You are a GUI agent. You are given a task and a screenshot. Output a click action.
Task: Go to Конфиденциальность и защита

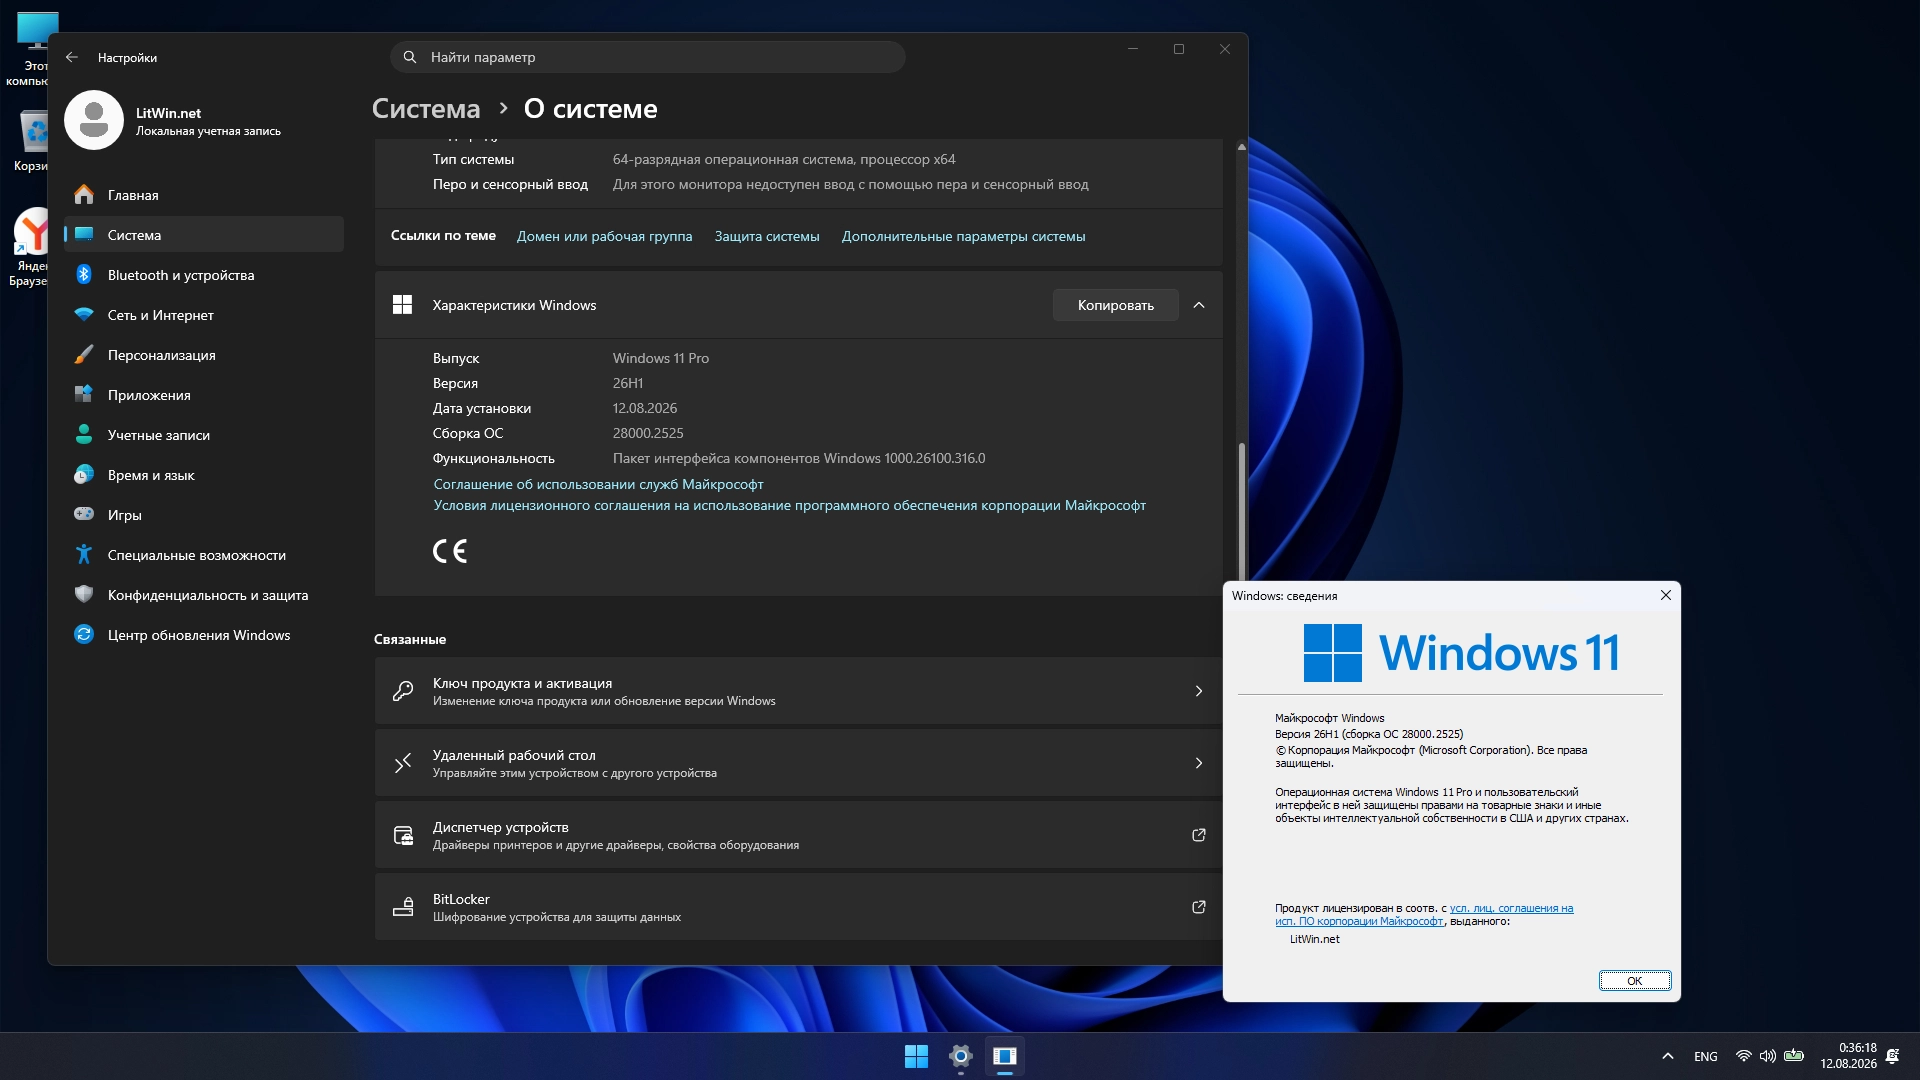pos(204,595)
